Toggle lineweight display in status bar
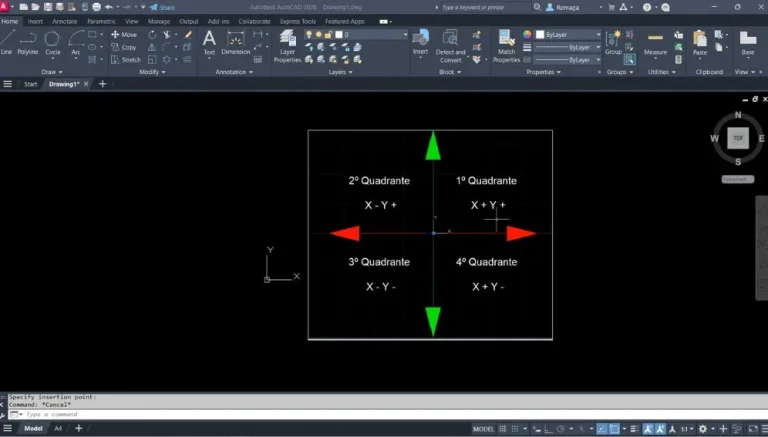 point(634,429)
